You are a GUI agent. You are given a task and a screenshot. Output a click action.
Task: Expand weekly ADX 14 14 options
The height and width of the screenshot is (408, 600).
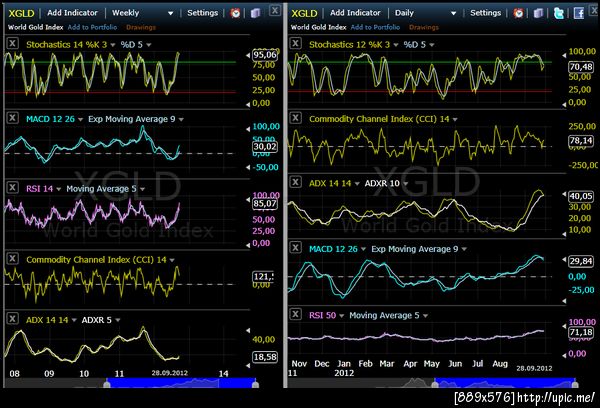coord(74,320)
